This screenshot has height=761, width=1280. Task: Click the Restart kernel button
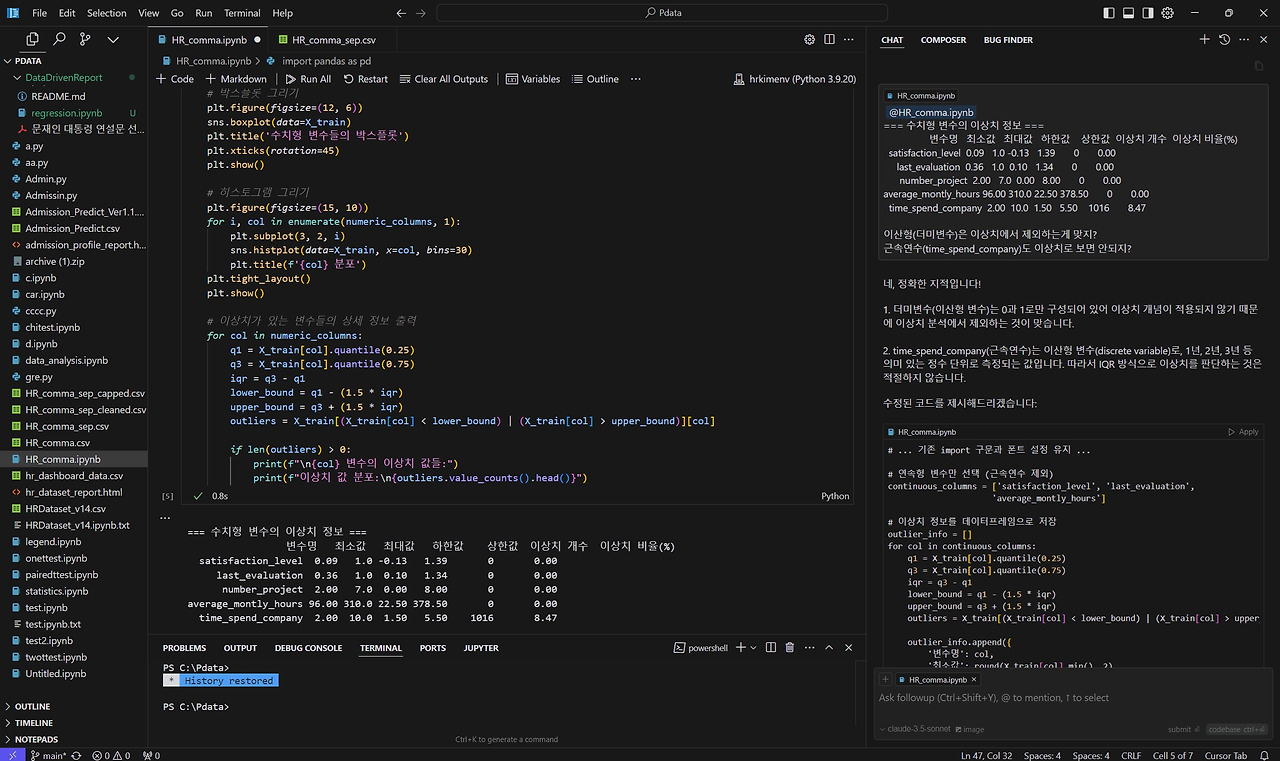click(x=366, y=79)
